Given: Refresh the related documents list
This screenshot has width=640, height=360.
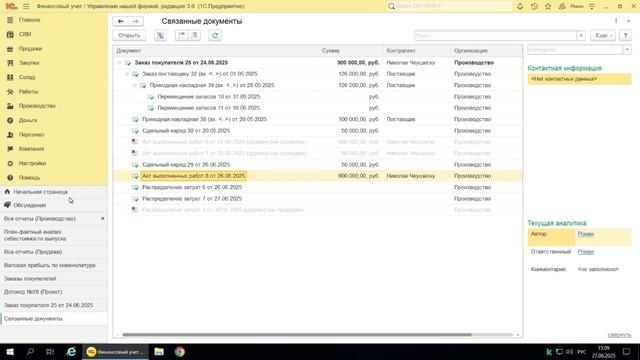Looking at the screenshot, I should click(x=215, y=36).
